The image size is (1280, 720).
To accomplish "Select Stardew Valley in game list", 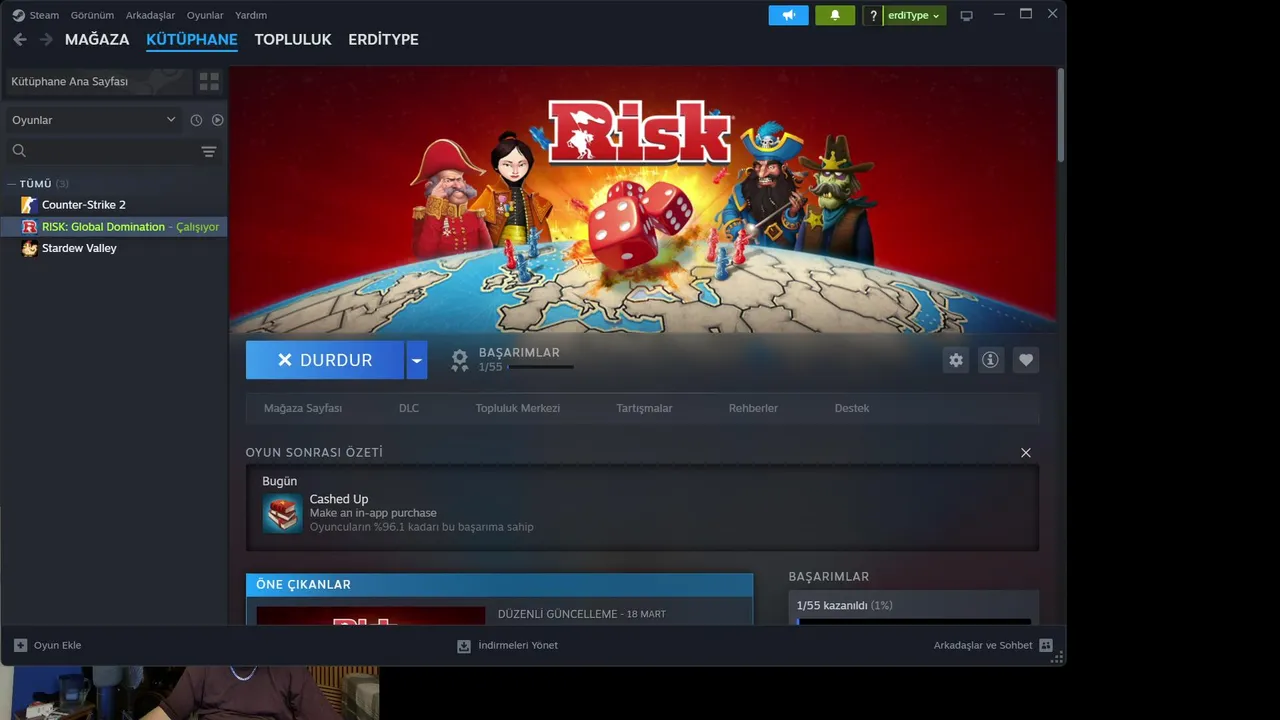I will pyautogui.click(x=79, y=248).
